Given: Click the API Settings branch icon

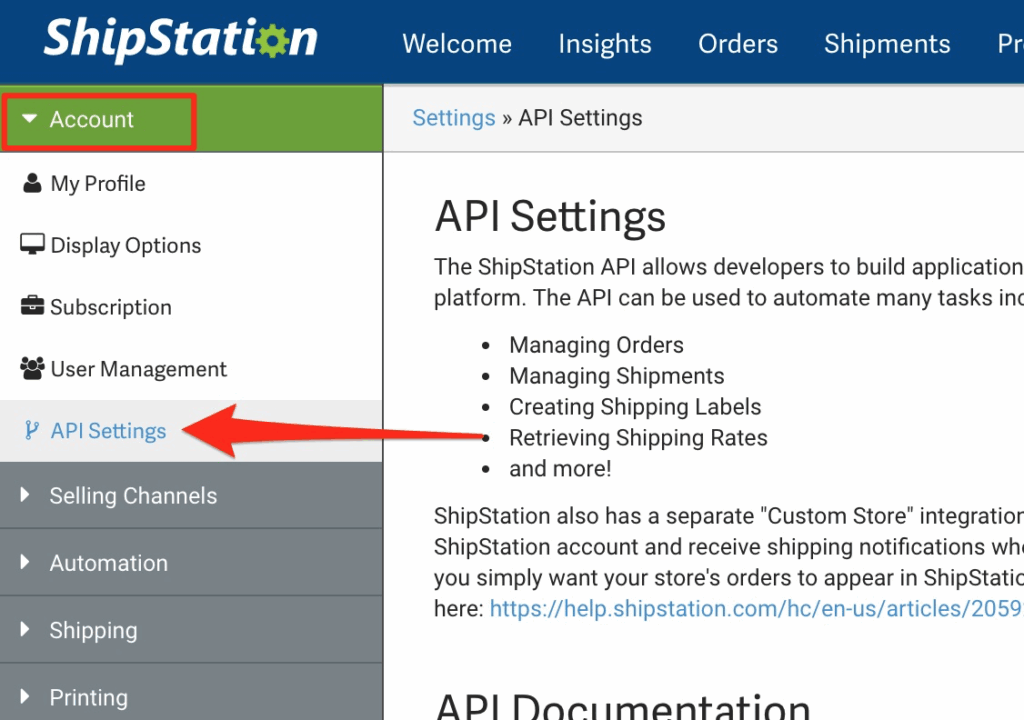Looking at the screenshot, I should pos(33,431).
